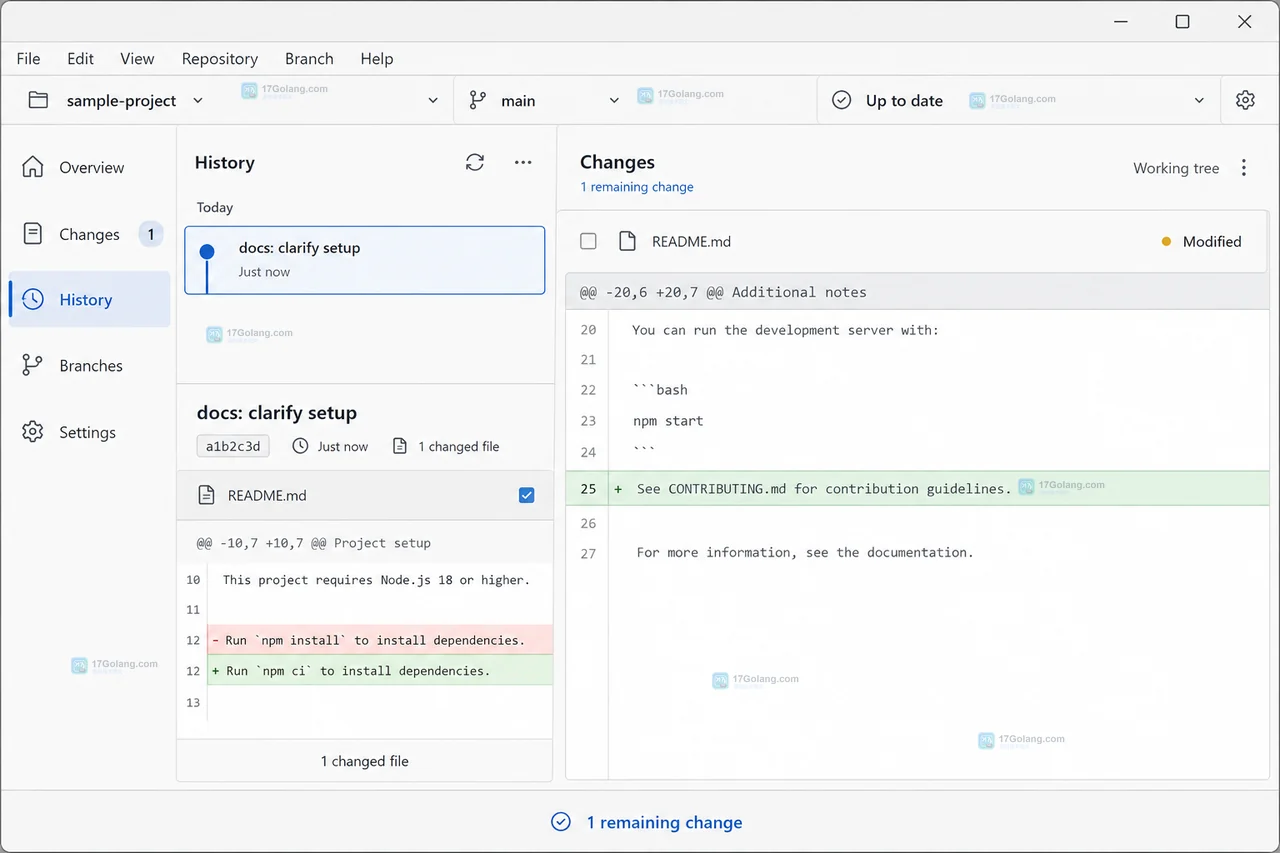Click the git branch icon in toolbar

478,100
